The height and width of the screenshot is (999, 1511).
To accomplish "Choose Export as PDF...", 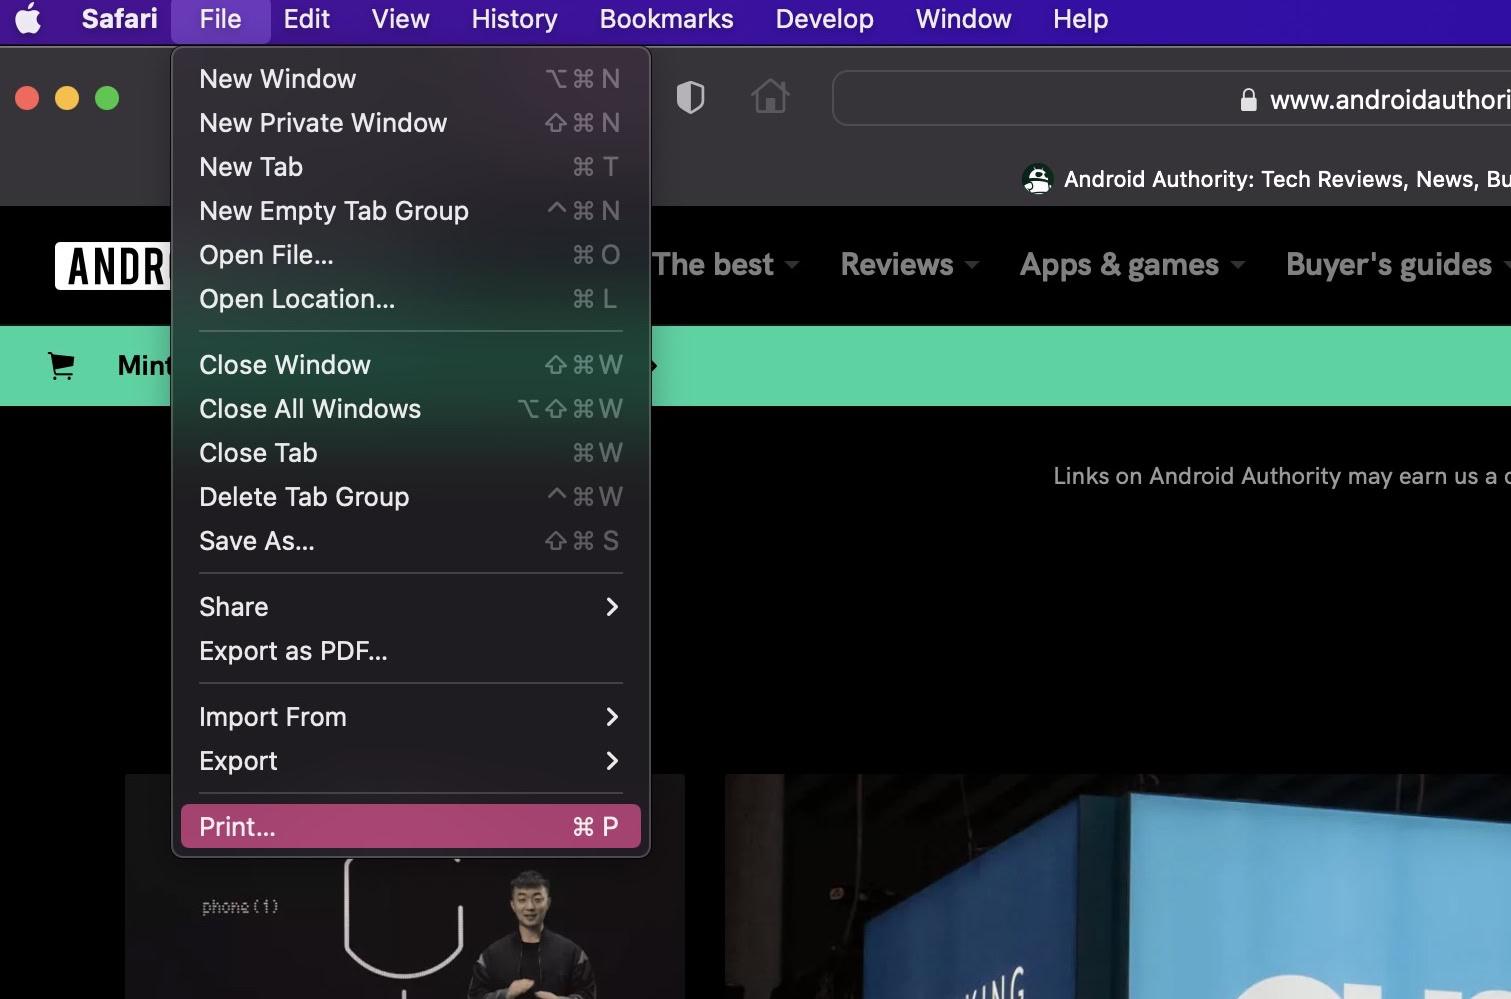I will (410, 651).
